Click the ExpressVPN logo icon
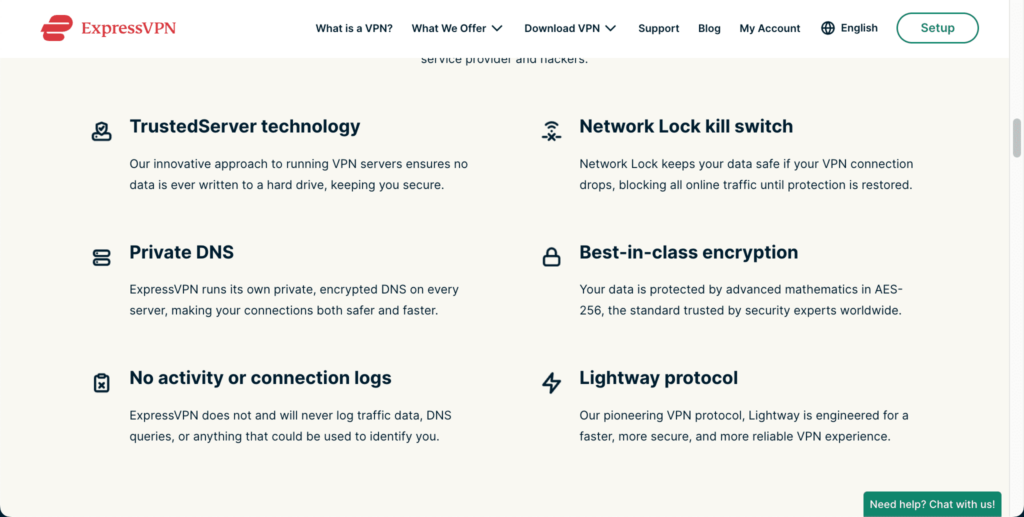This screenshot has height=517, width=1024. pos(57,28)
